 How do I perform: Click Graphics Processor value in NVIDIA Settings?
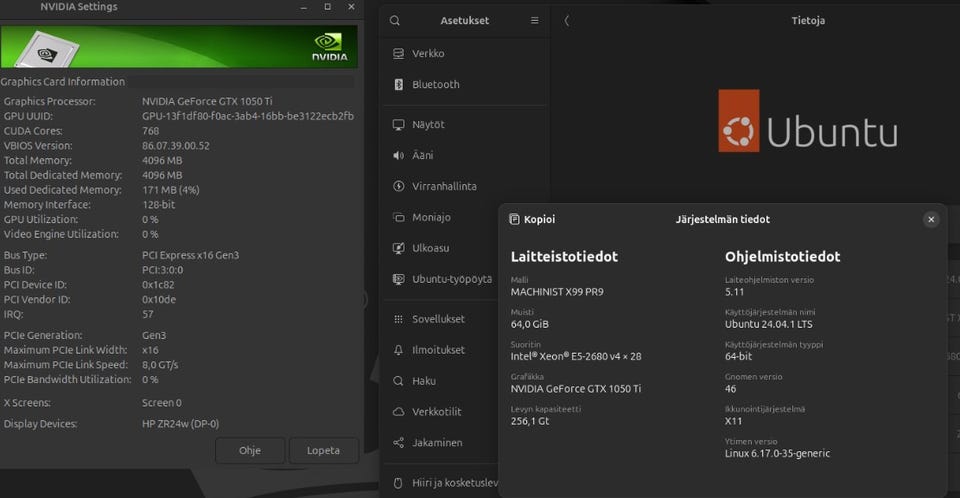point(207,101)
